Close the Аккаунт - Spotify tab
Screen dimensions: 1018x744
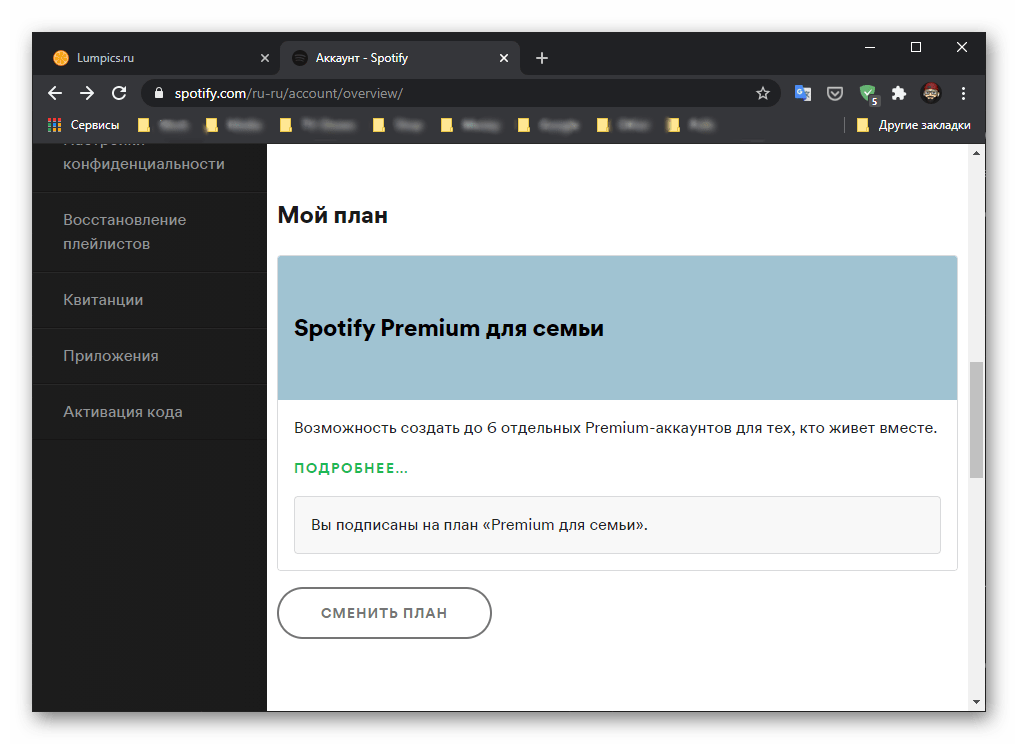tap(504, 58)
